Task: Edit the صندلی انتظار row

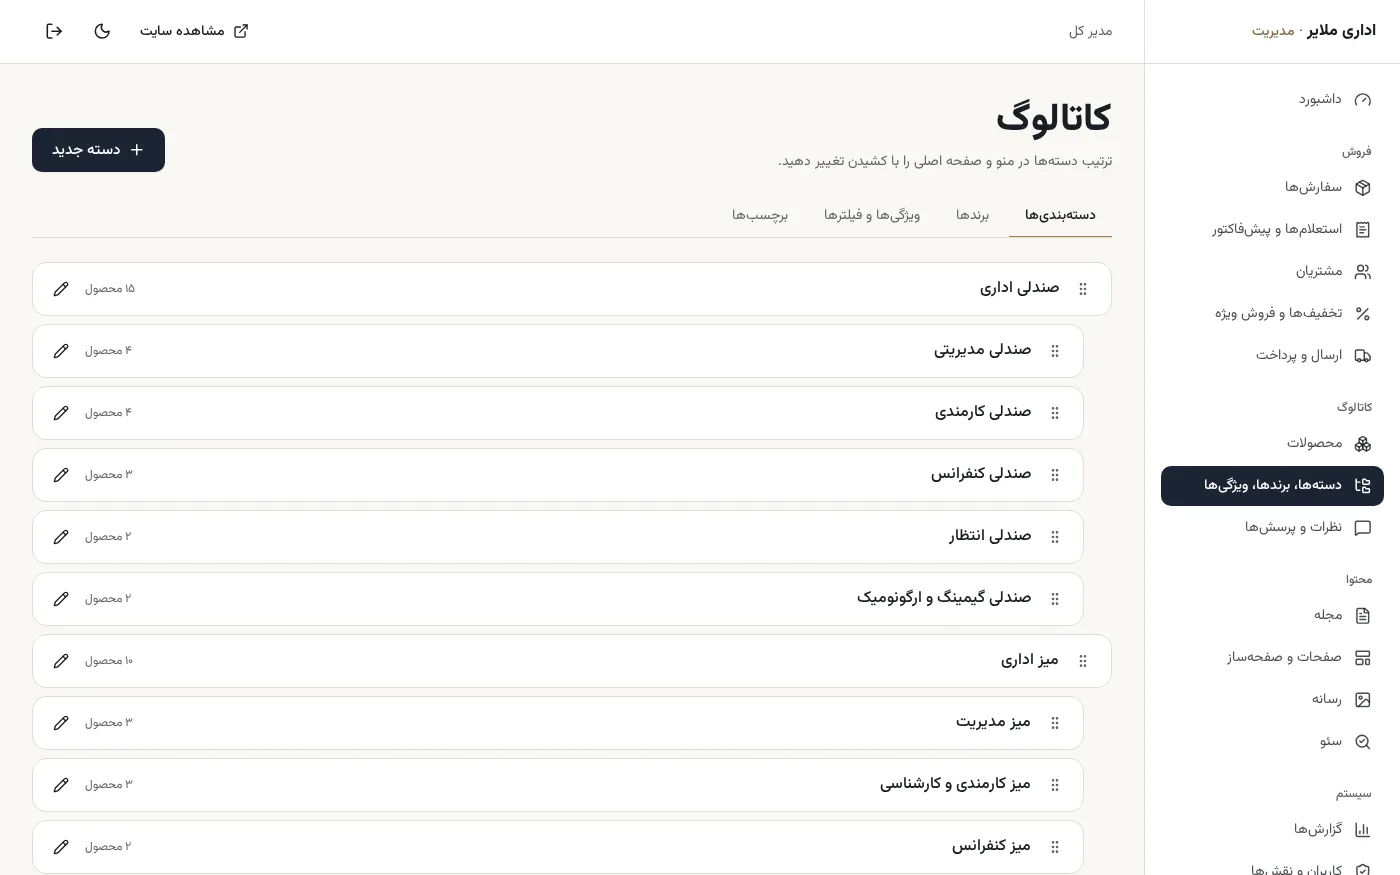Action: tap(61, 537)
